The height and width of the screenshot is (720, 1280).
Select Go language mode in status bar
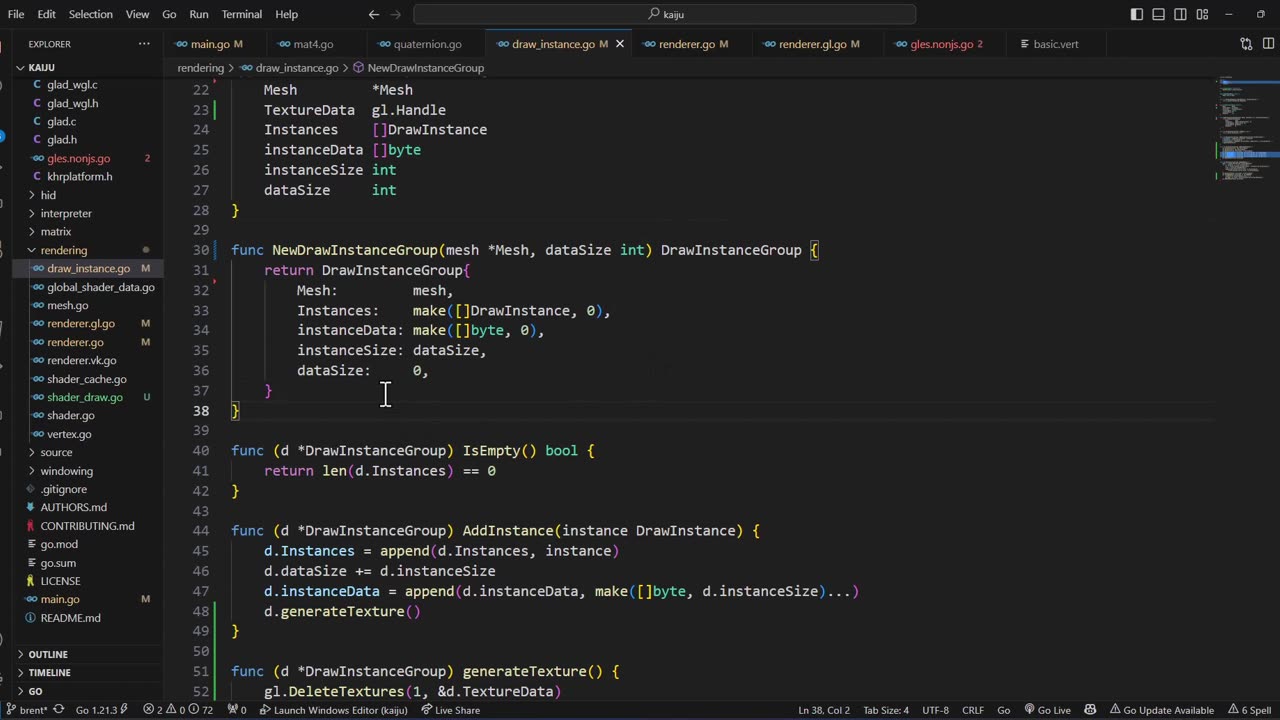(x=1003, y=710)
